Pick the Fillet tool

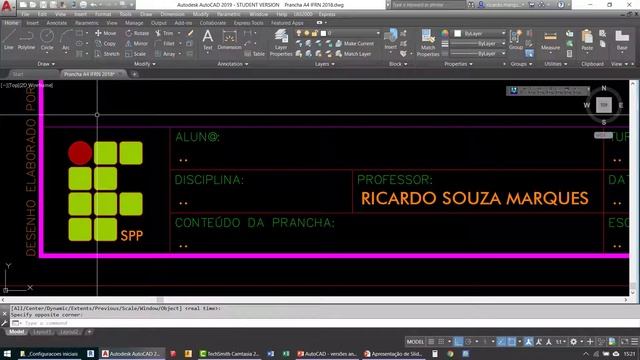165,43
